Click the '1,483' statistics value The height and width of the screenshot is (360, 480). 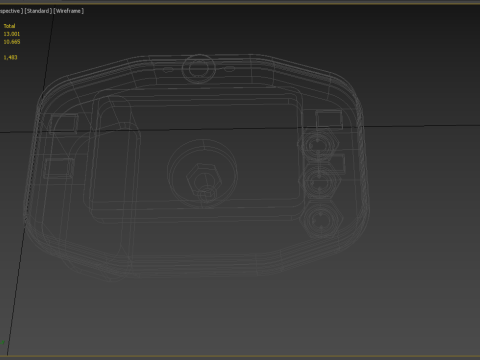tap(10, 57)
